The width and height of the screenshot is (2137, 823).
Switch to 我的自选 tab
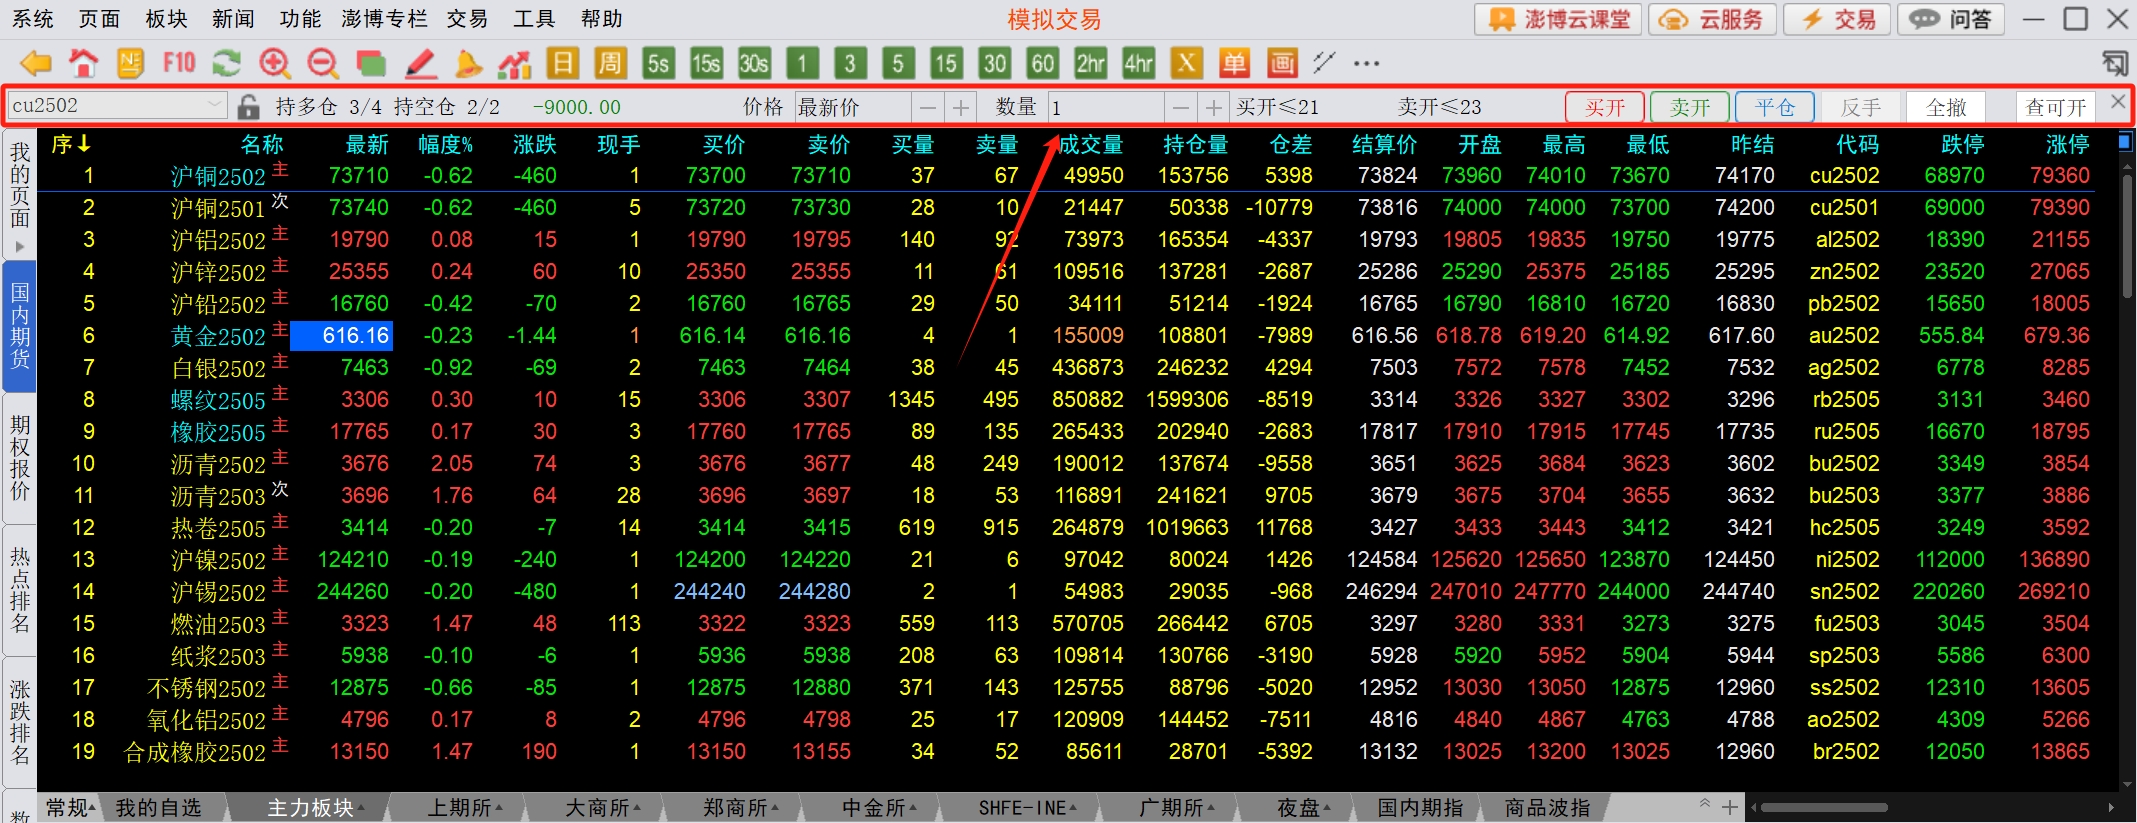158,807
